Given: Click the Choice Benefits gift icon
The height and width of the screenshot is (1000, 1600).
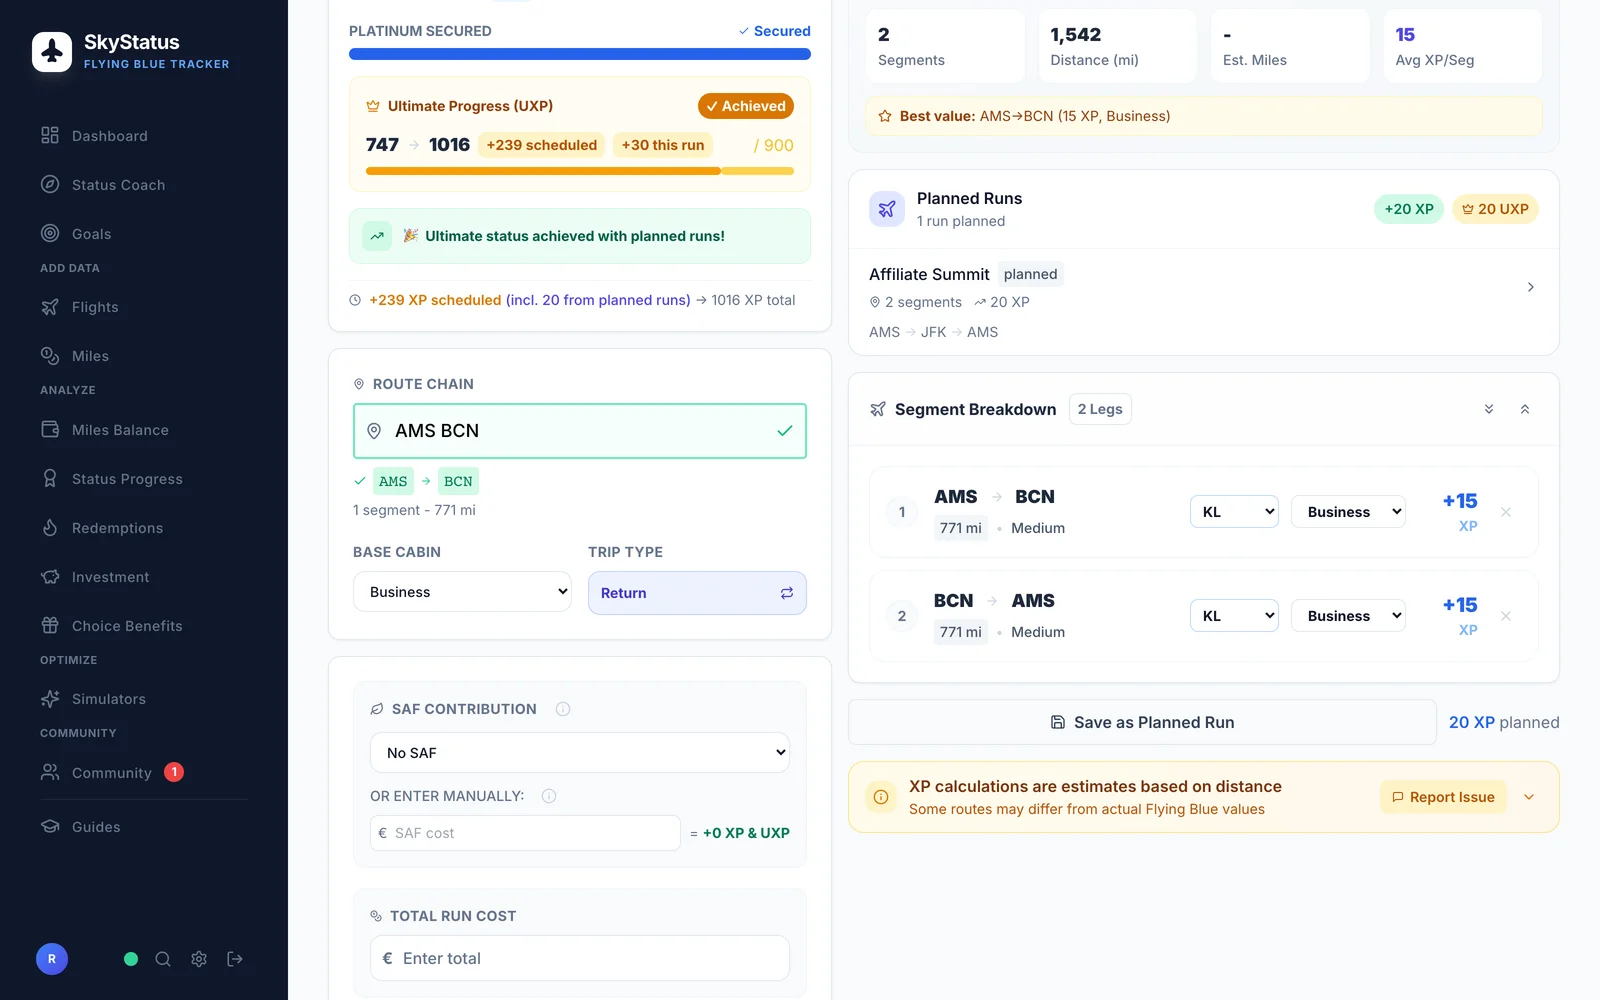Looking at the screenshot, I should [50, 625].
